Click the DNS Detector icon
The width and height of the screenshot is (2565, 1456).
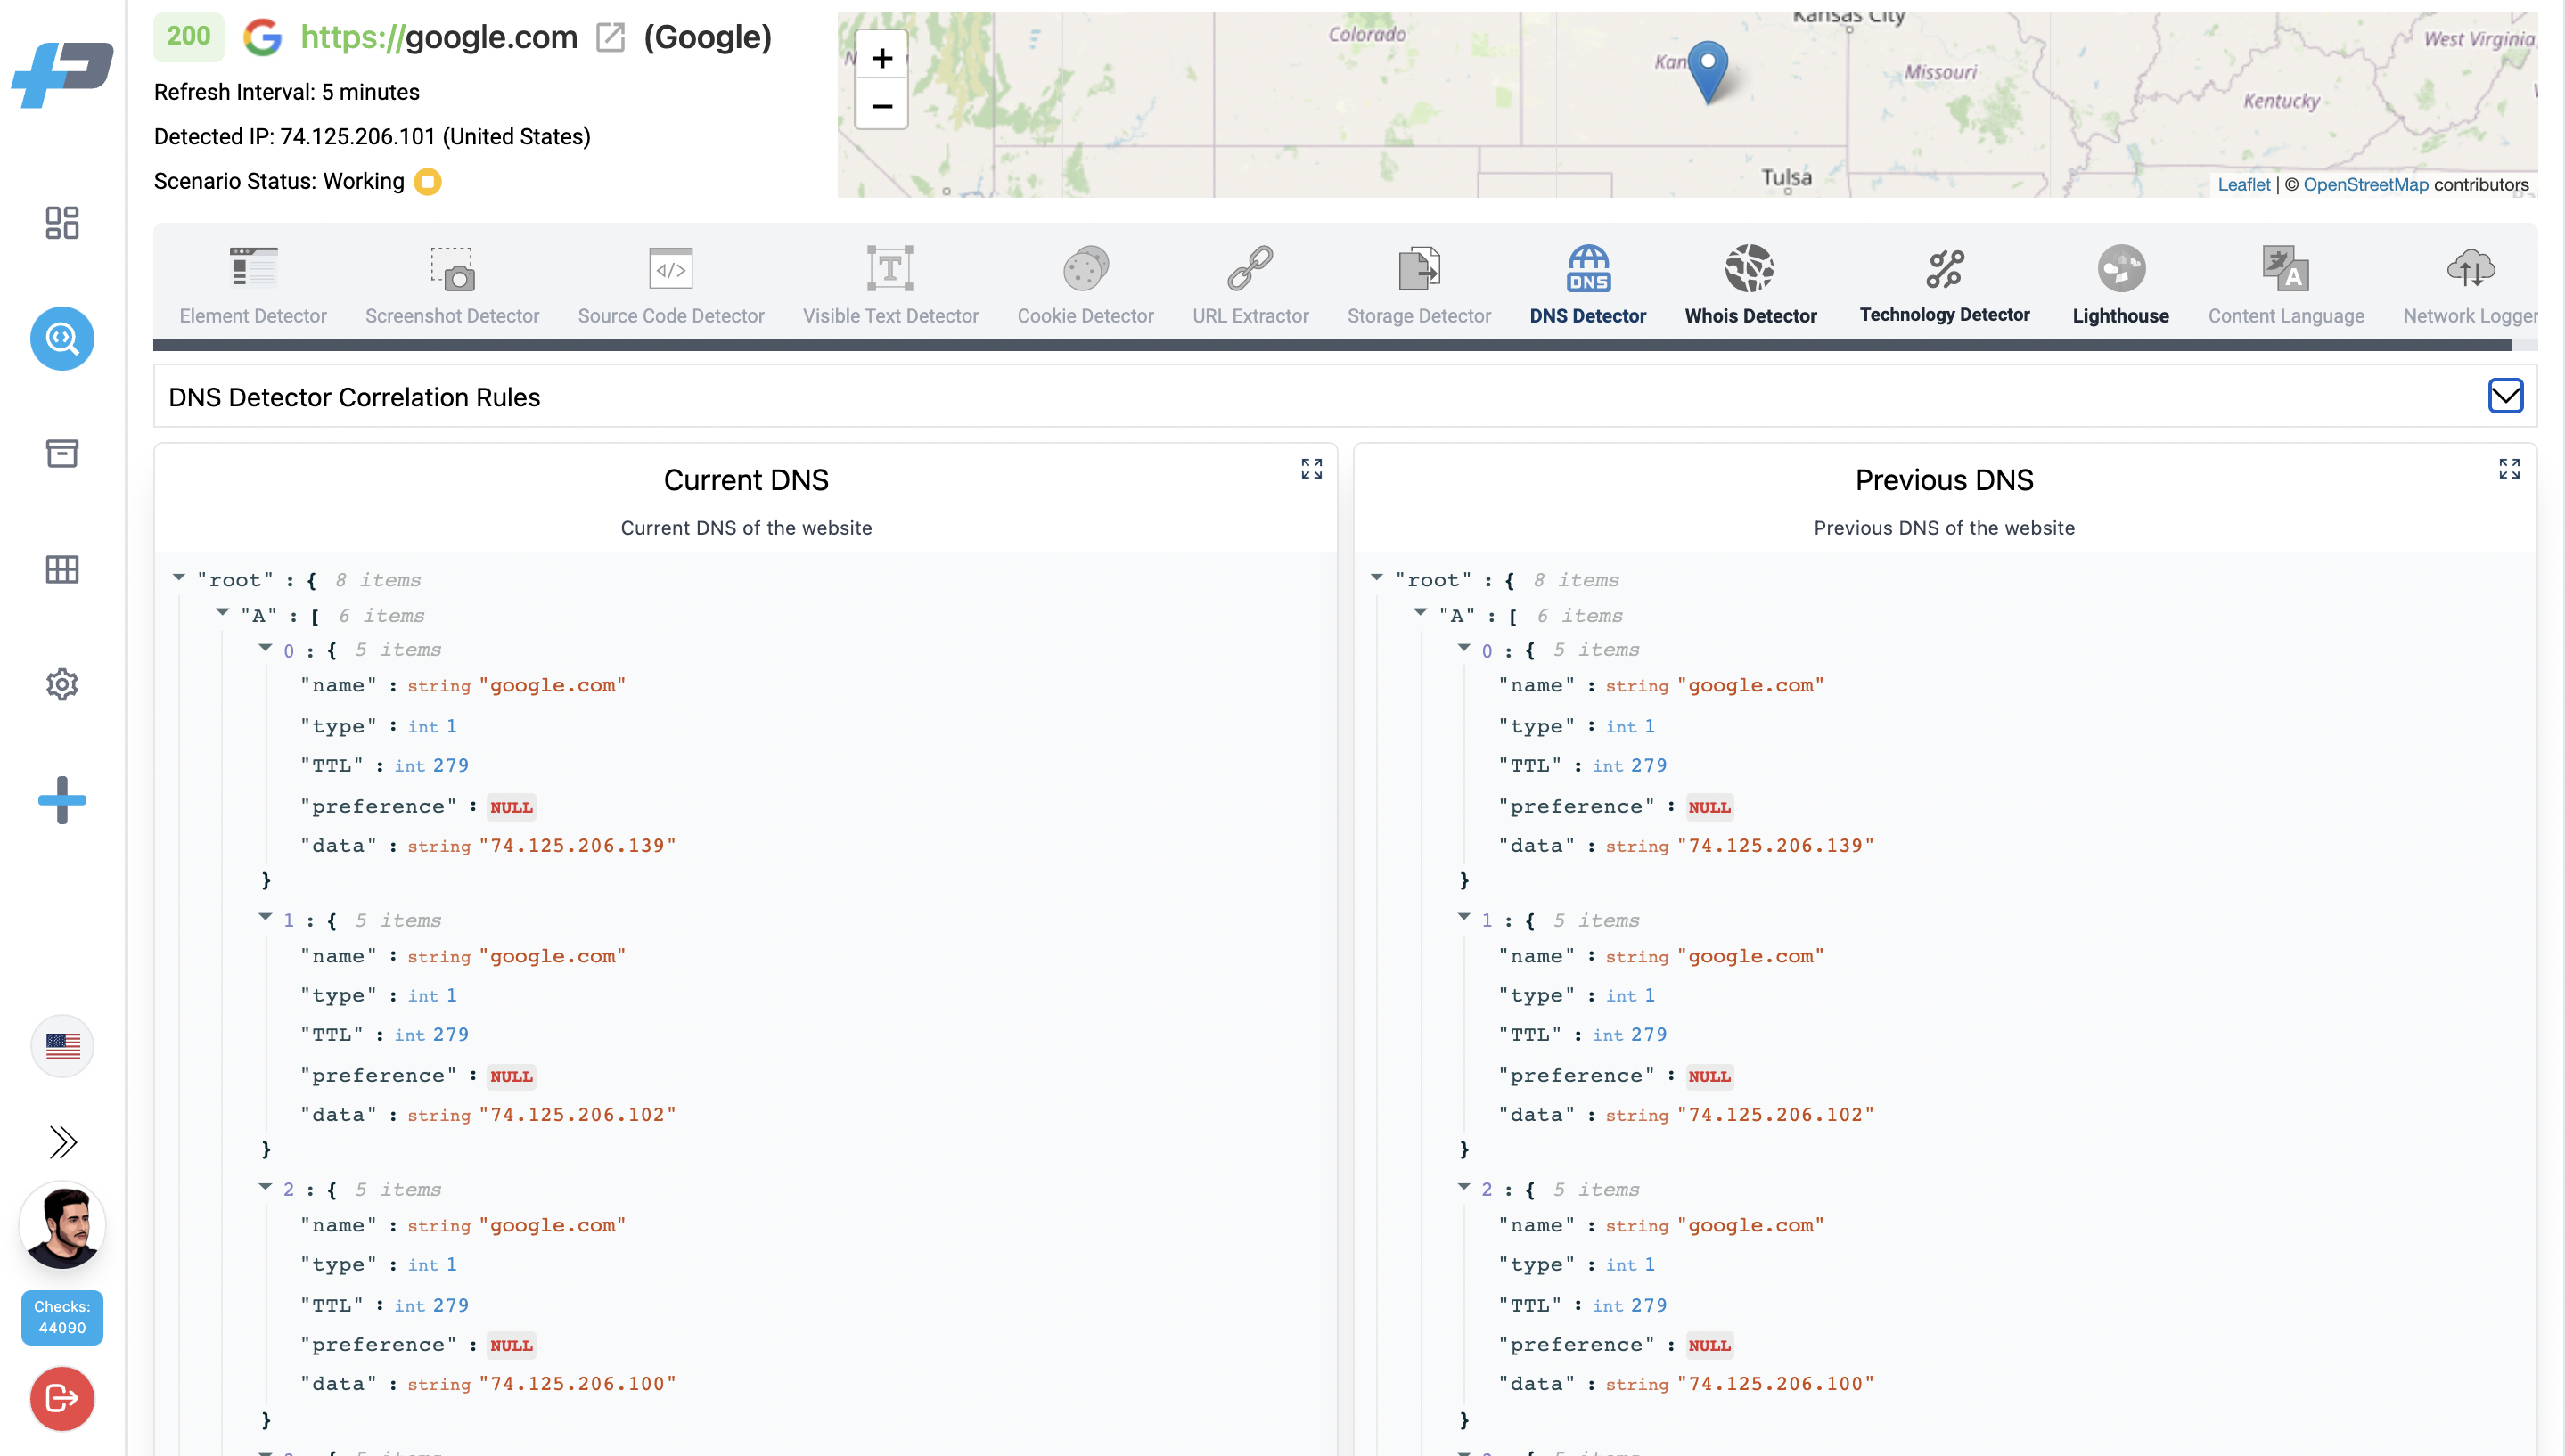(1588, 268)
